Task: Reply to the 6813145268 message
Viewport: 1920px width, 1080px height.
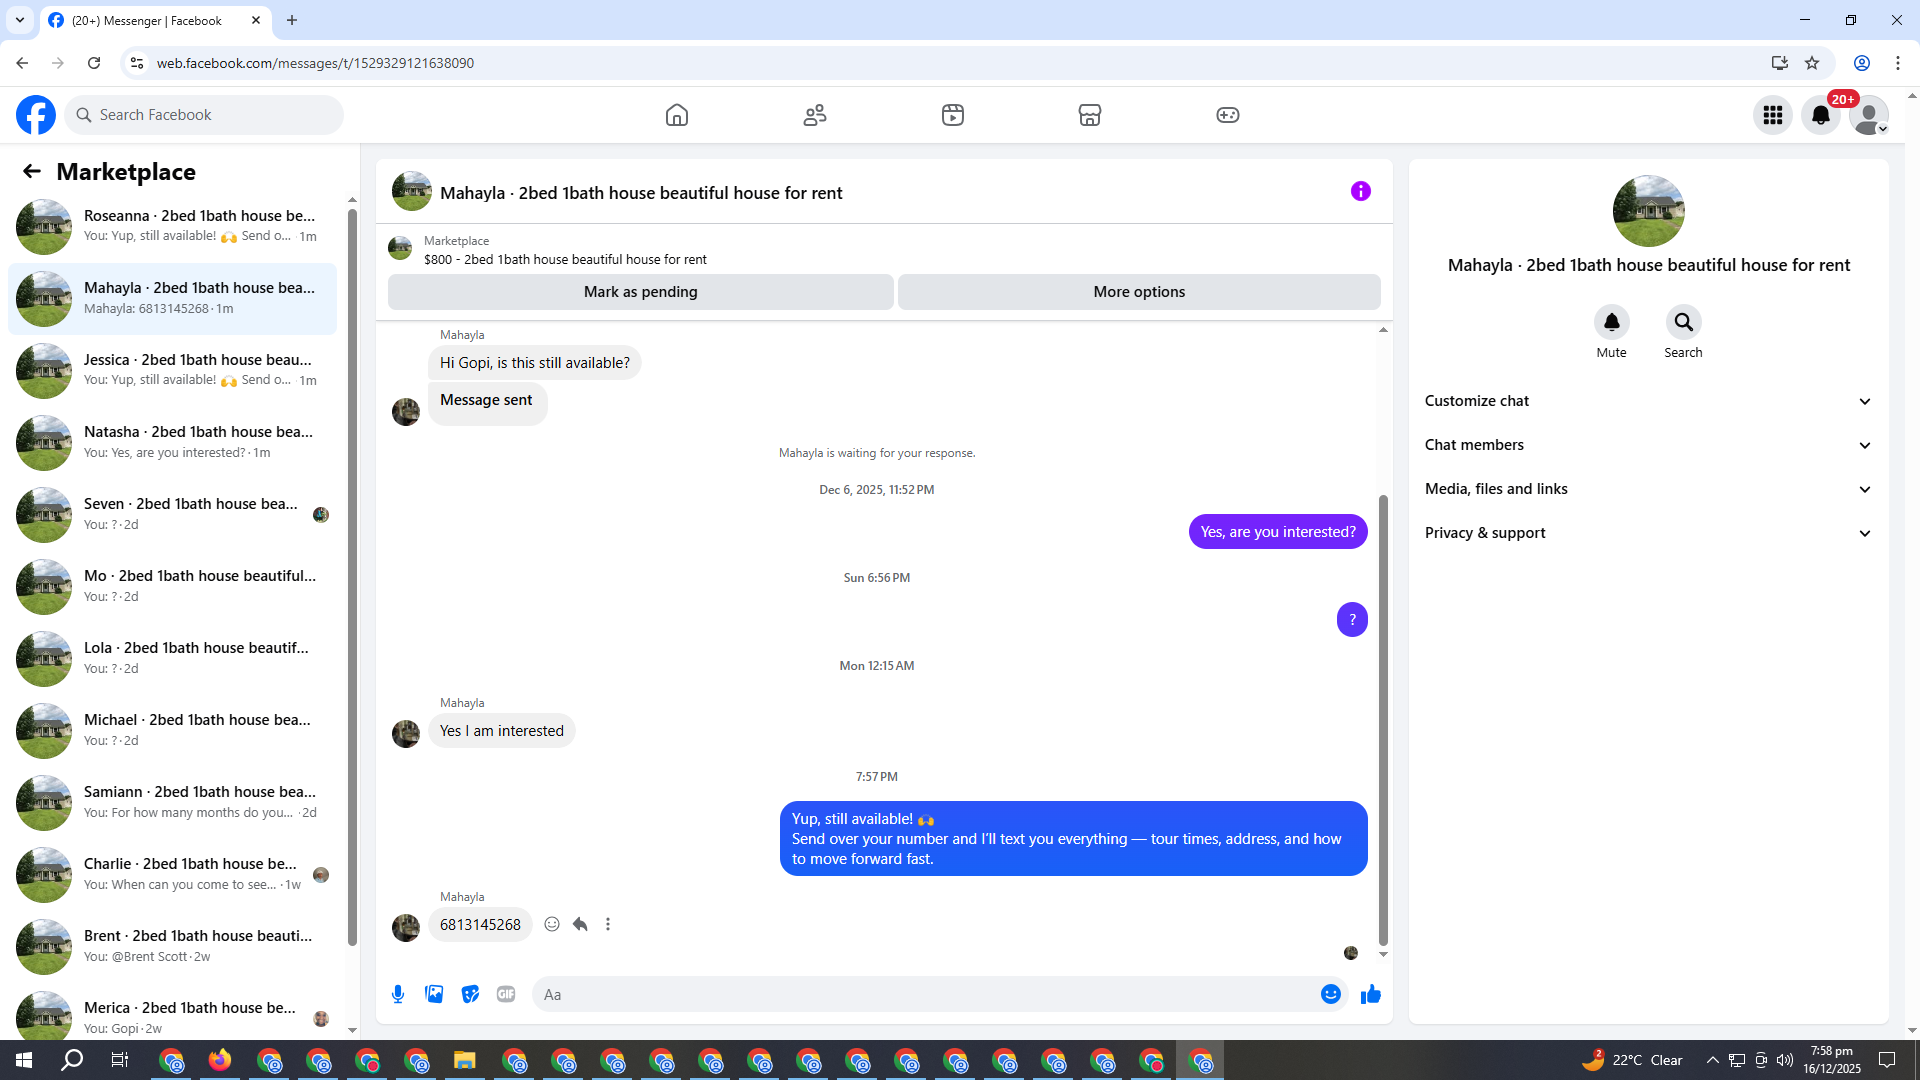Action: point(580,924)
